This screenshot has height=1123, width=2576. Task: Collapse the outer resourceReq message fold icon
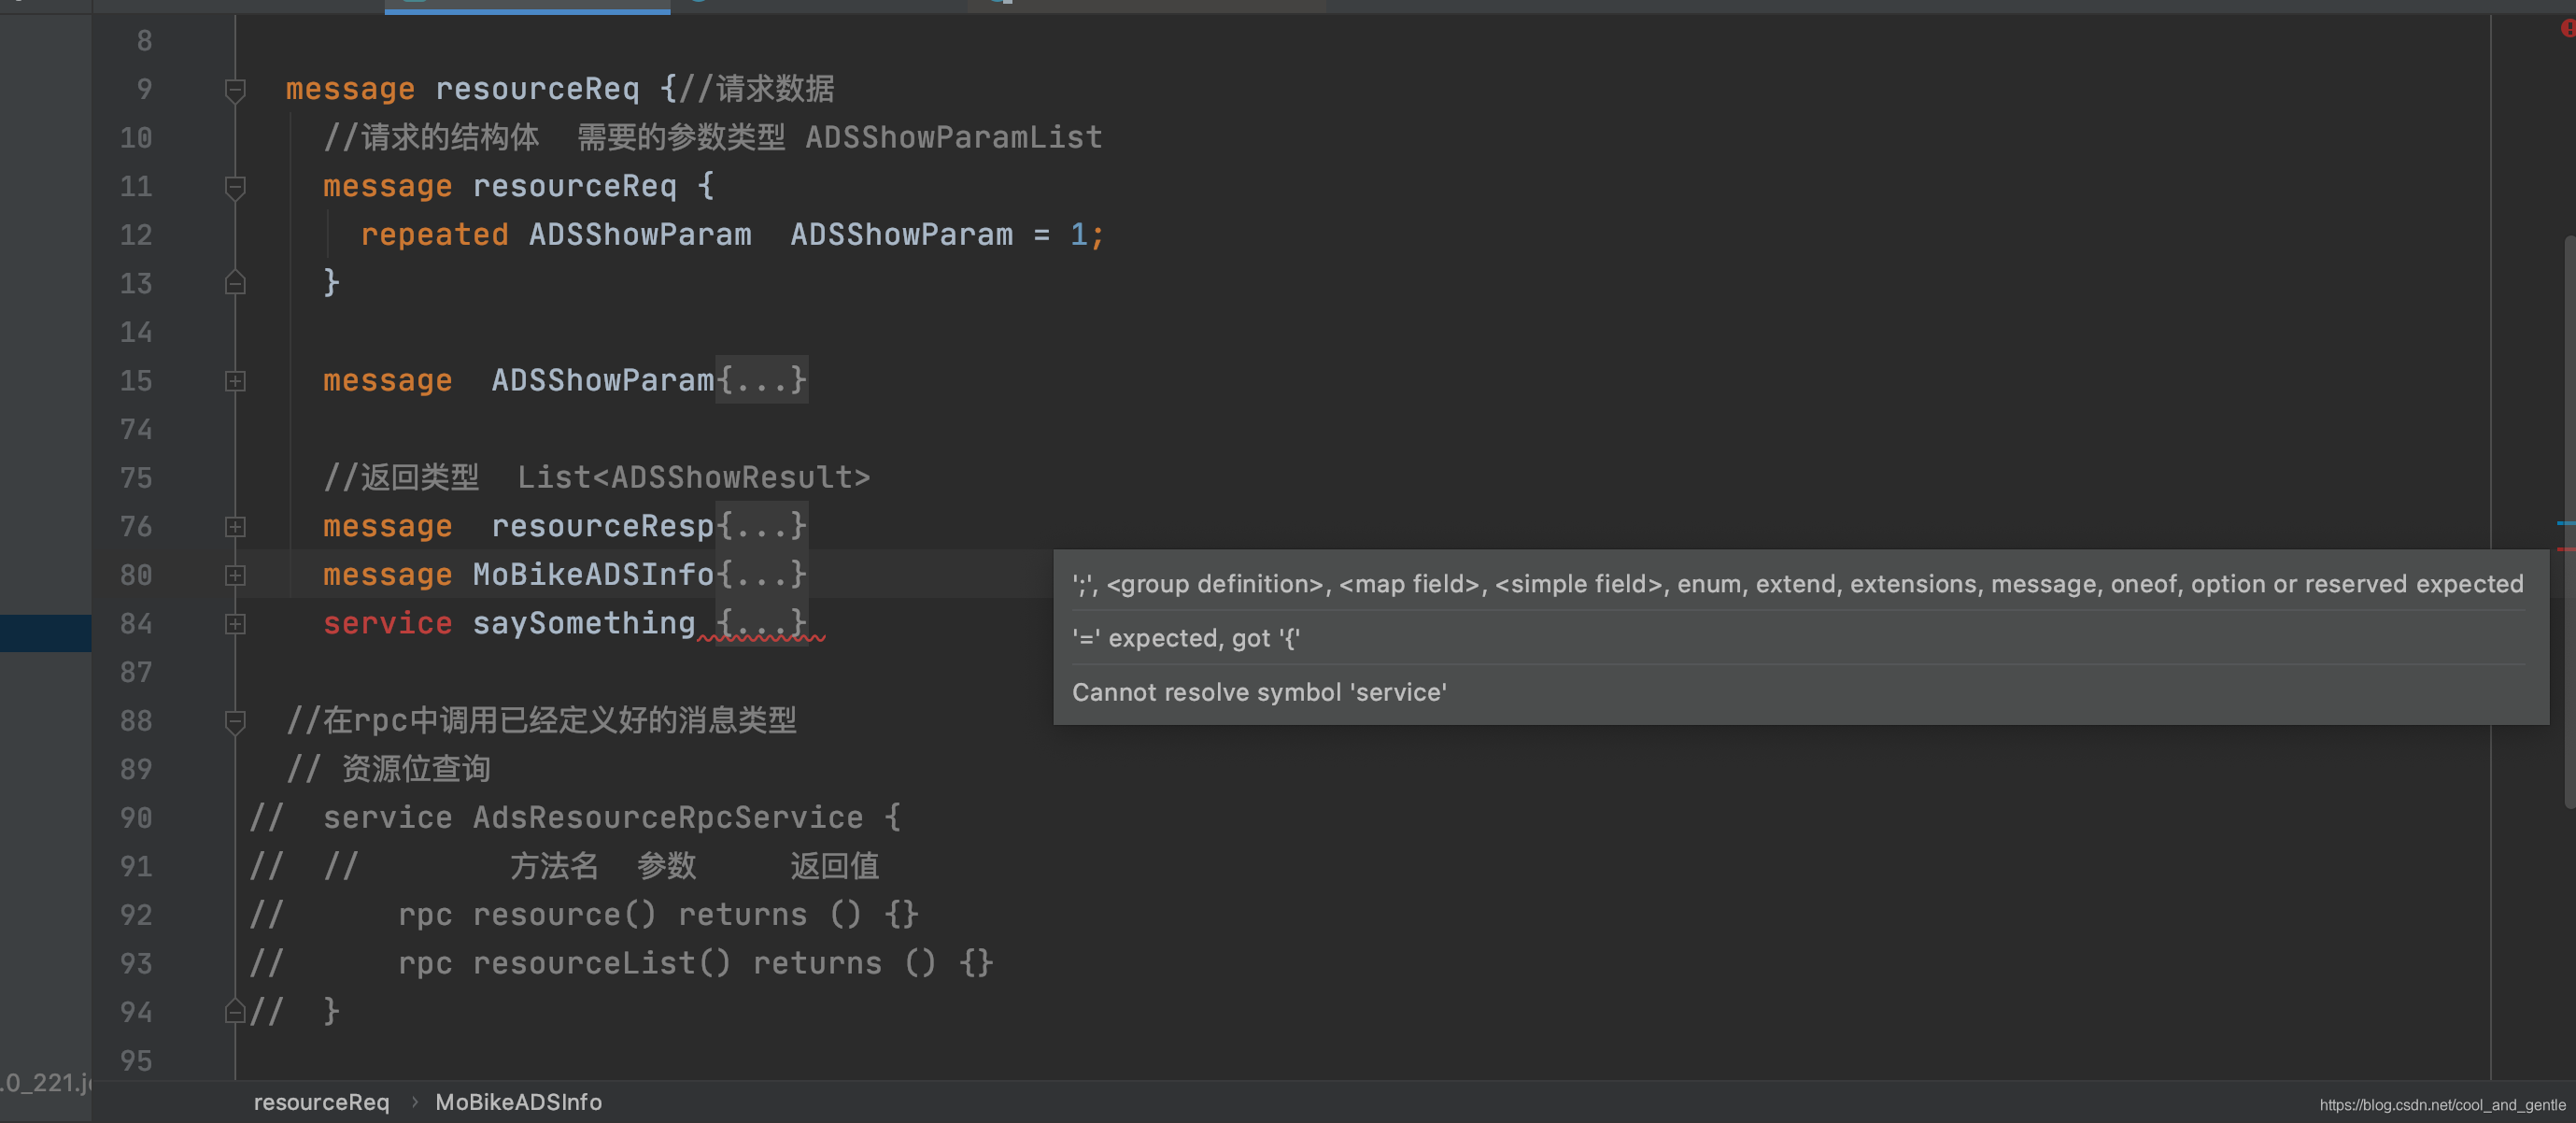click(x=235, y=90)
